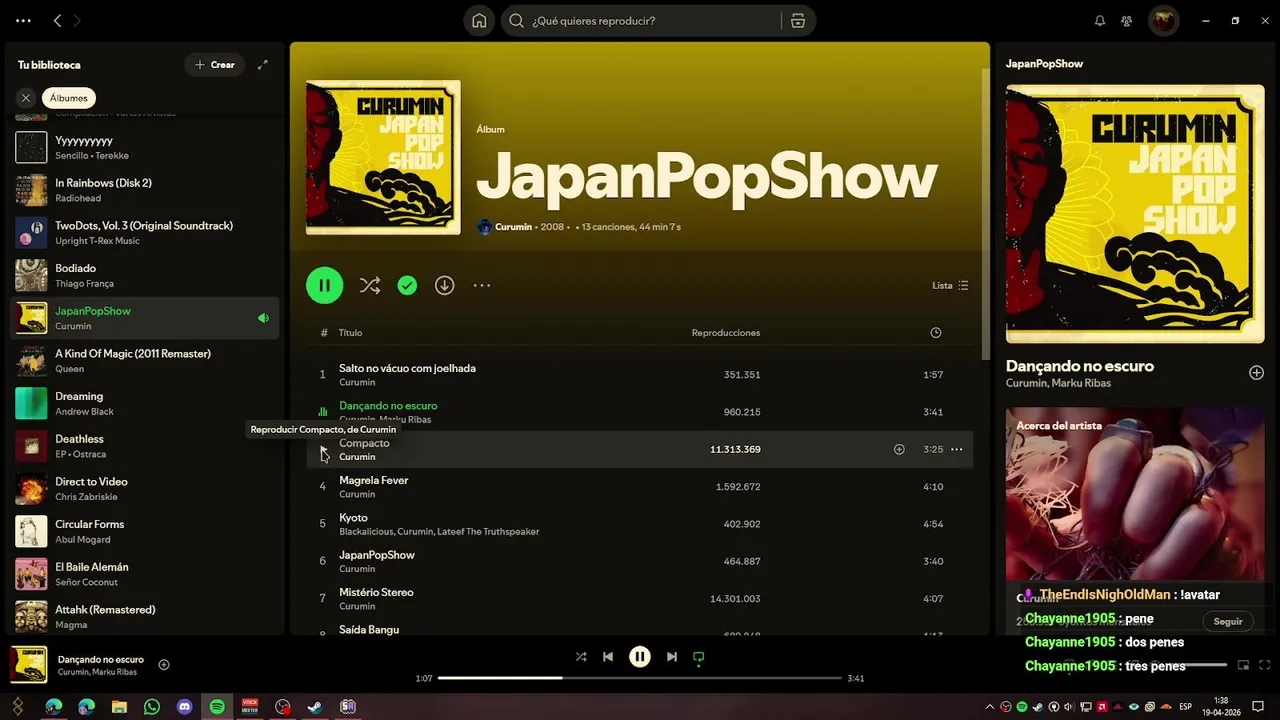Go to Spotify home with the house icon

click(479, 20)
